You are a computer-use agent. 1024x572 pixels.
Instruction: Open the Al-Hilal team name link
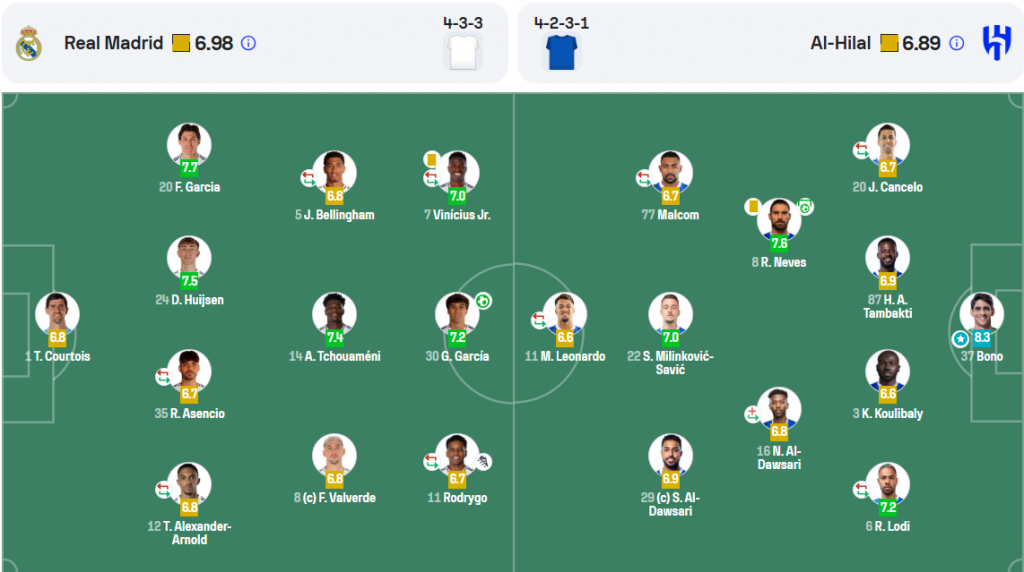coord(840,43)
